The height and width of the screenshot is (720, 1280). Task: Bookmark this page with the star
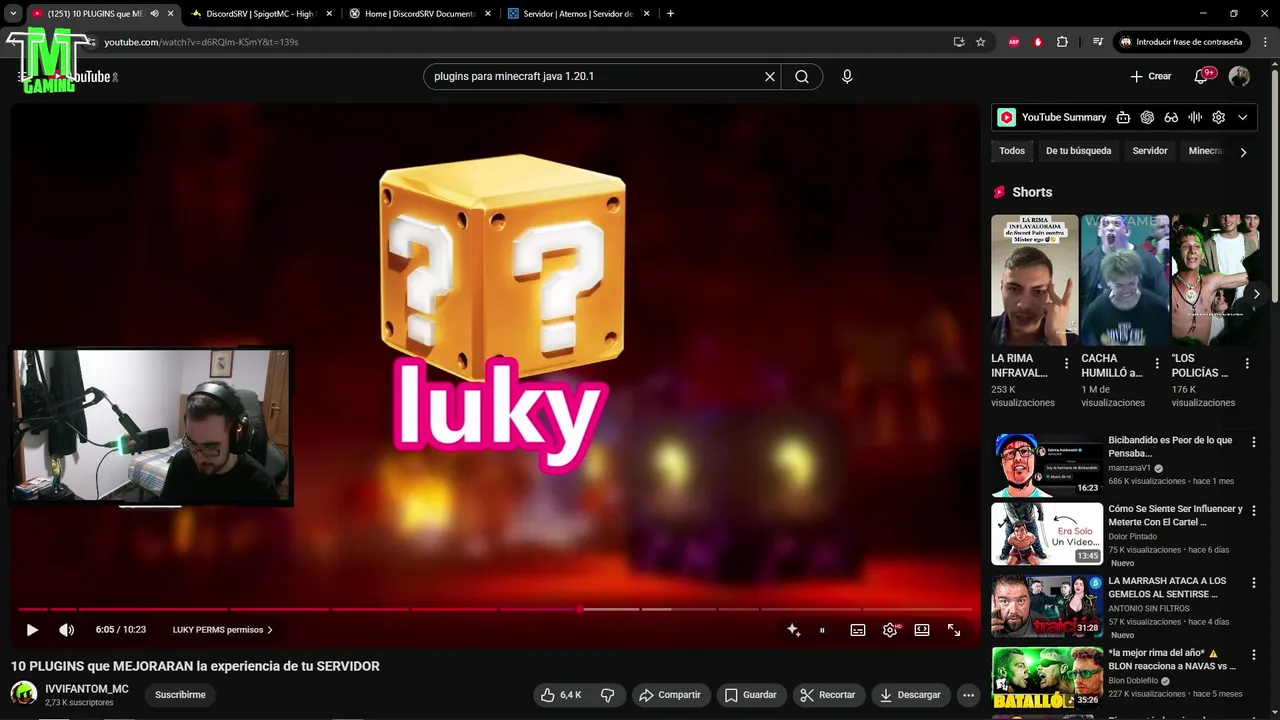[981, 42]
